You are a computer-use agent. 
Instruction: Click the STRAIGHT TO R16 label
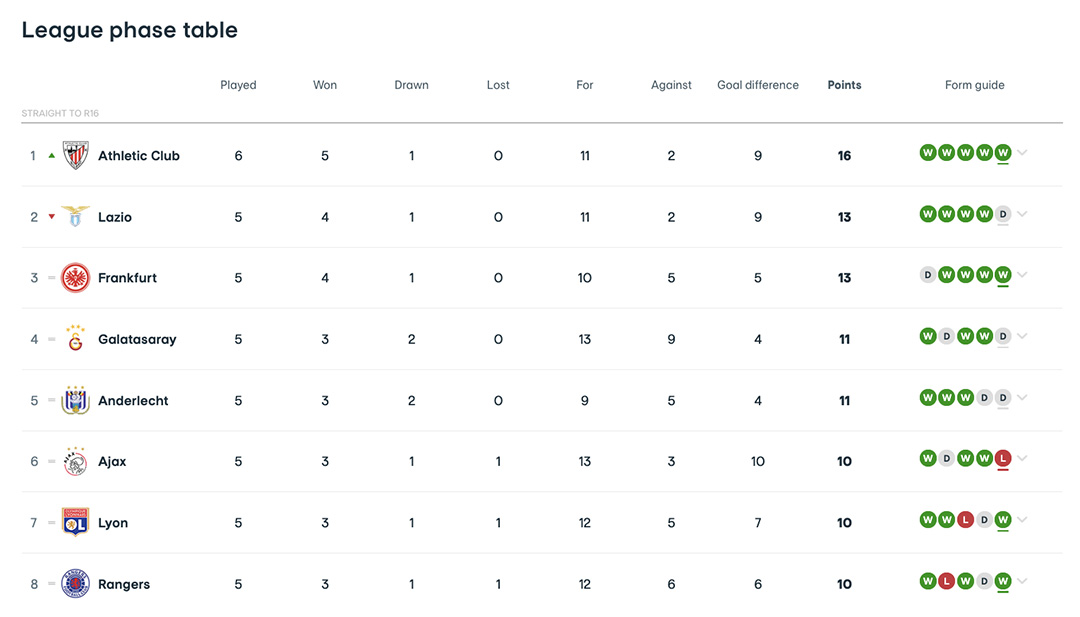coord(60,113)
